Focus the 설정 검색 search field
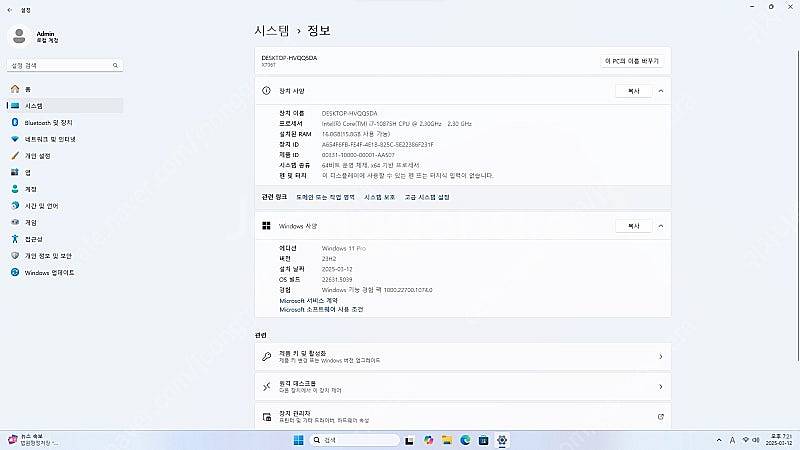The image size is (800, 450). (65, 65)
